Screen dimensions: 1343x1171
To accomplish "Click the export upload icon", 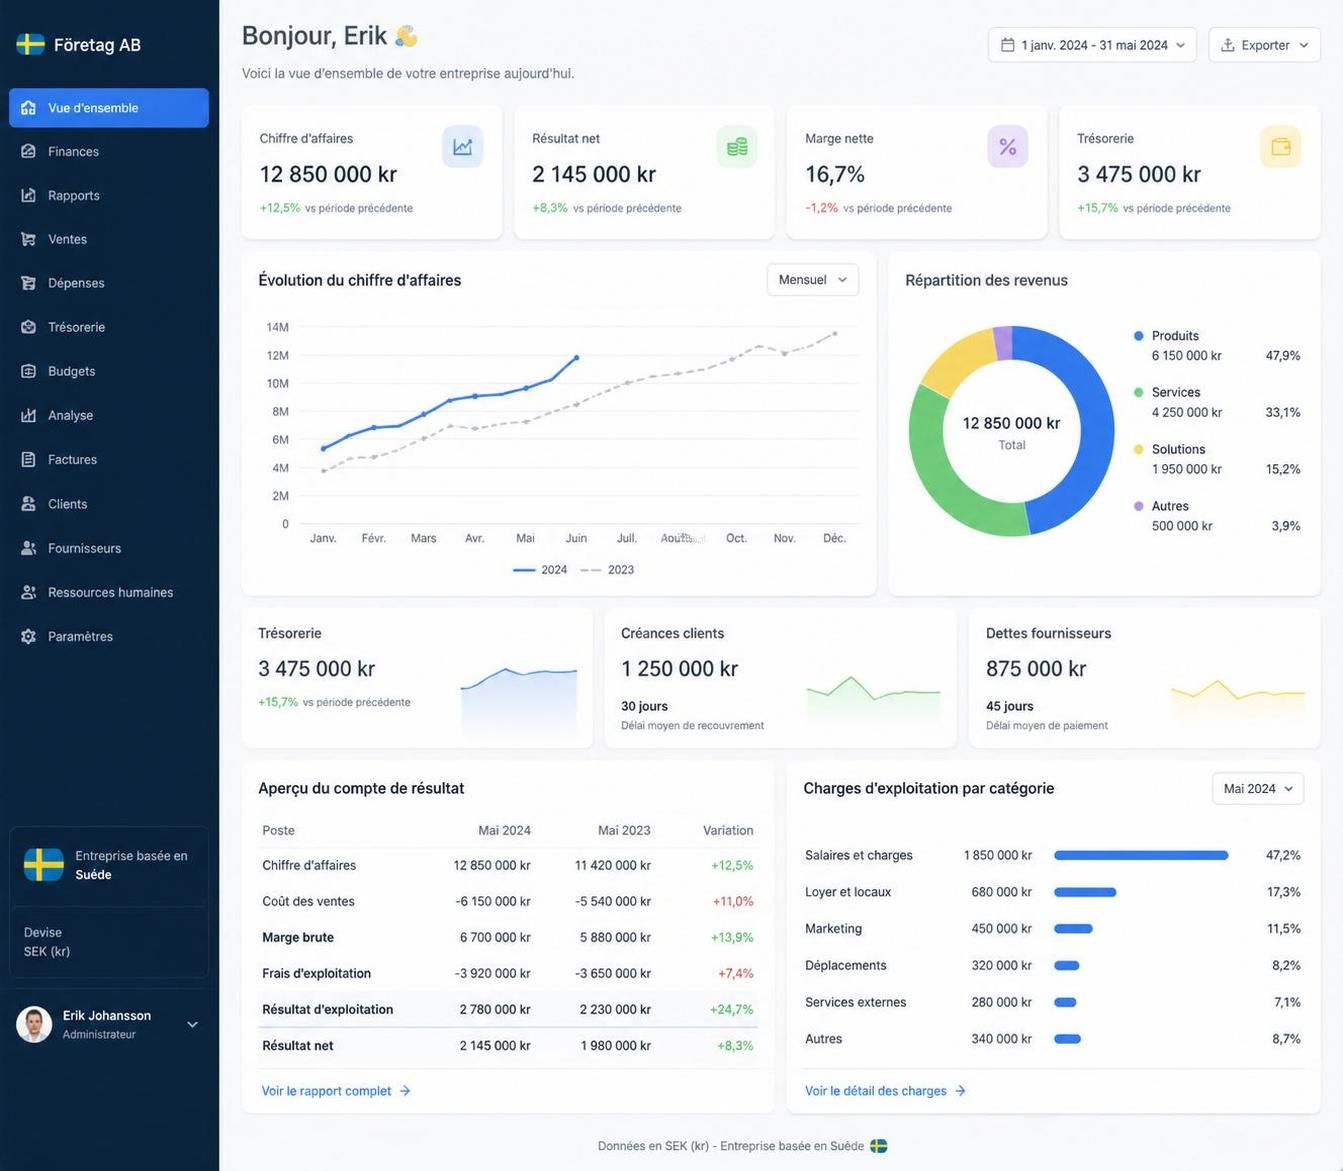I will pos(1227,45).
